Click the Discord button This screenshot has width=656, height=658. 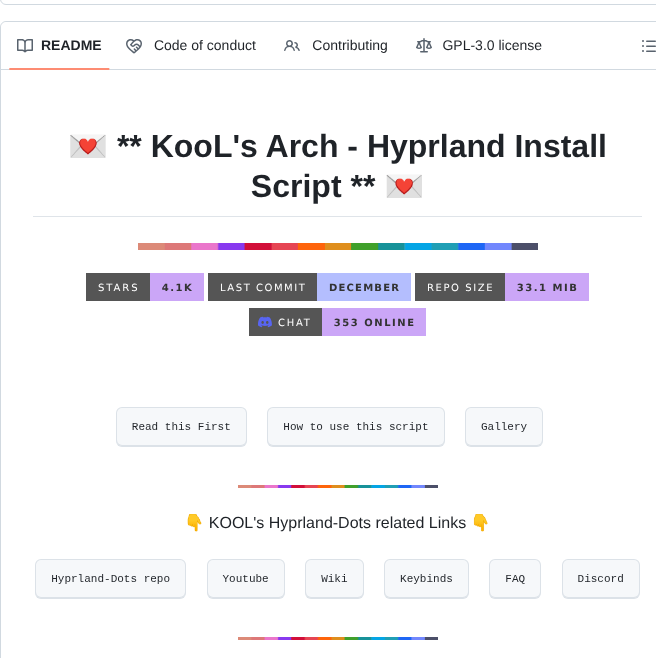coord(601,579)
